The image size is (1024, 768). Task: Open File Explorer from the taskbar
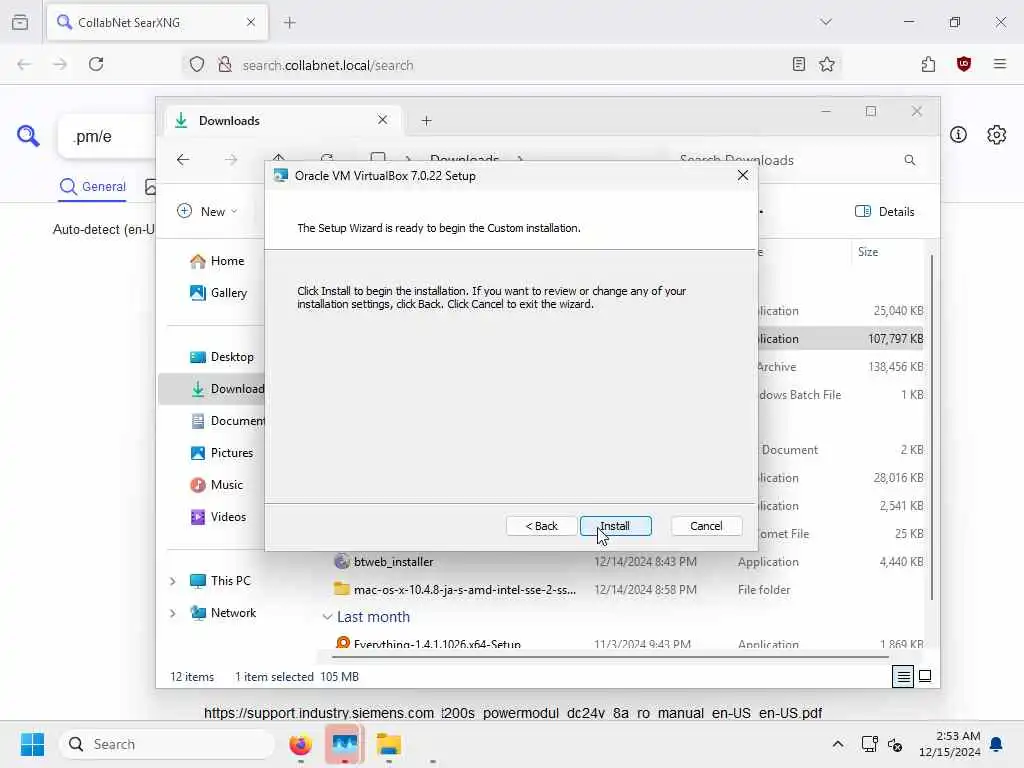[x=389, y=744]
